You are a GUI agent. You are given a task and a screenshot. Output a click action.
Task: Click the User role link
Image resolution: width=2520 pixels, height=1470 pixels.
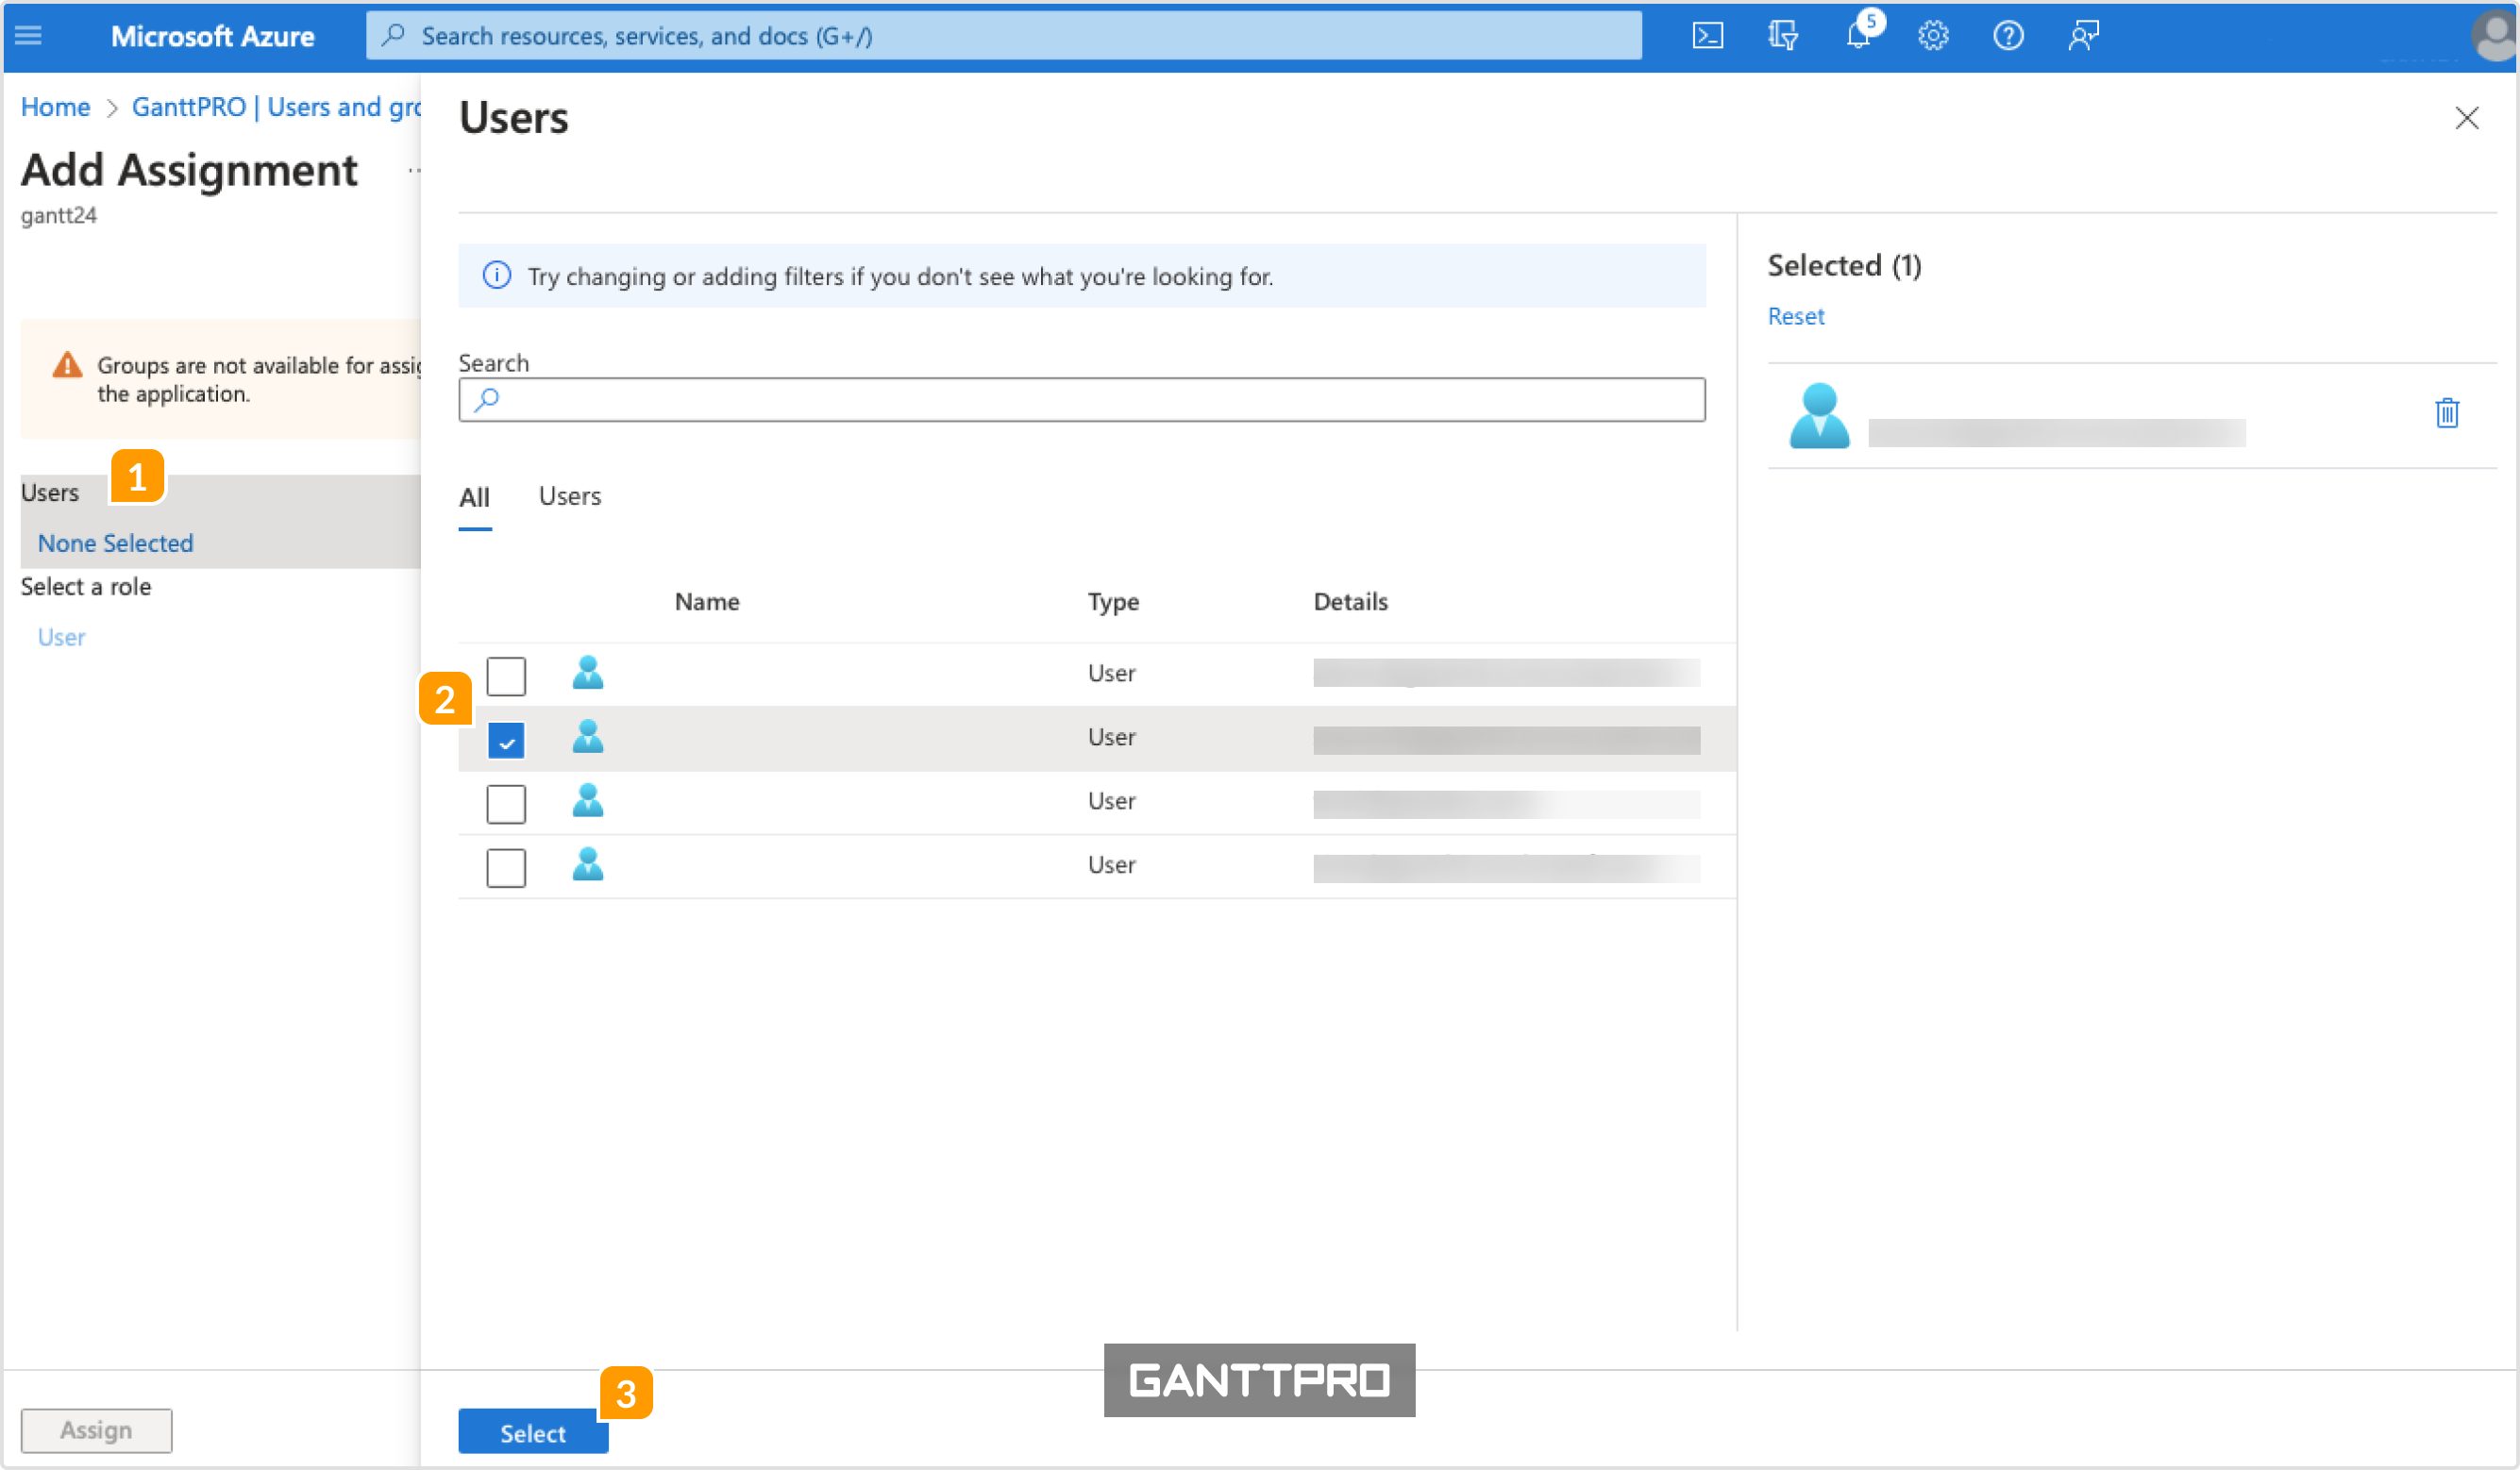point(61,637)
